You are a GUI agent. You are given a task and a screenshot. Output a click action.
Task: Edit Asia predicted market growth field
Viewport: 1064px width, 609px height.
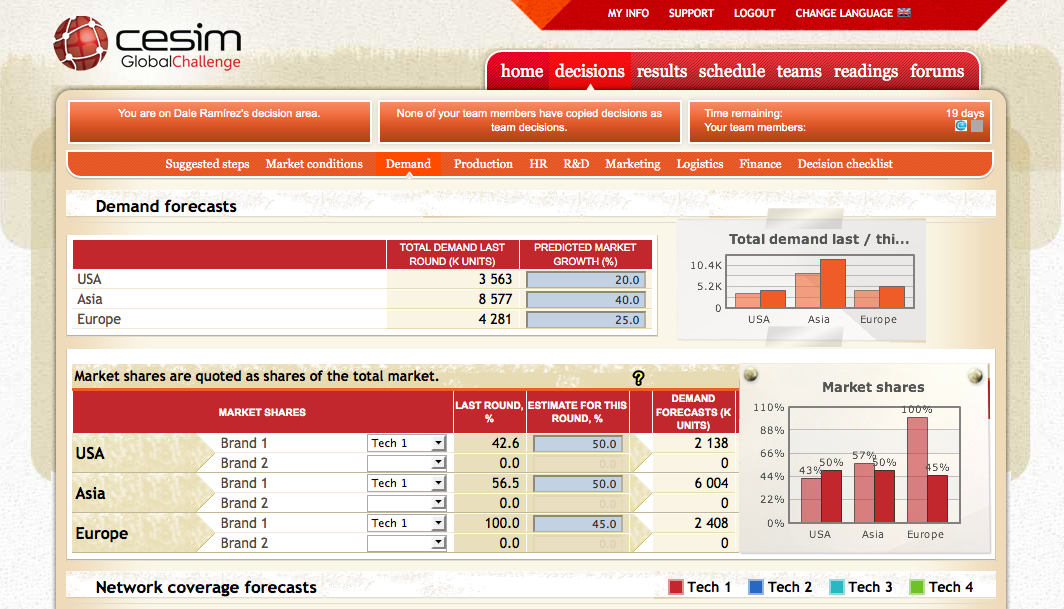(x=585, y=299)
